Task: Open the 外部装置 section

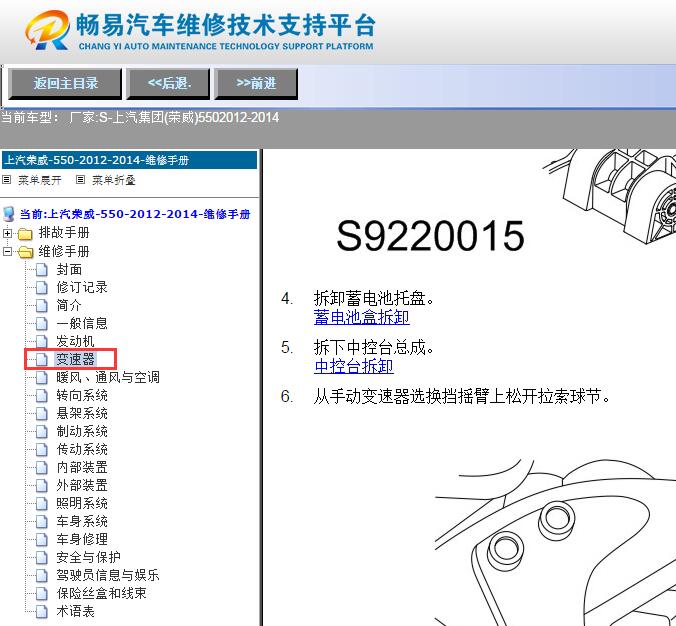Action: [82, 485]
